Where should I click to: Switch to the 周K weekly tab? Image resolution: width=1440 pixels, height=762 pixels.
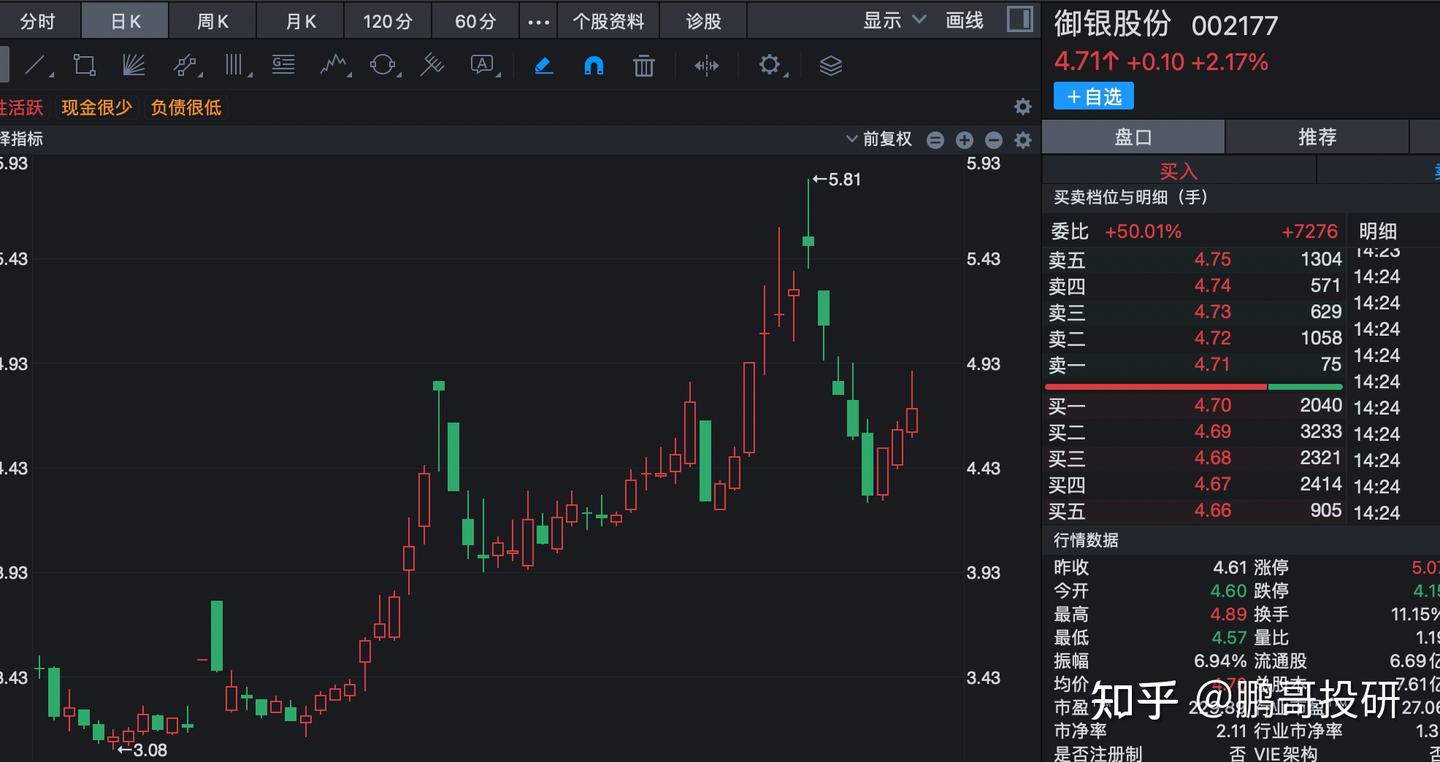pos(212,20)
